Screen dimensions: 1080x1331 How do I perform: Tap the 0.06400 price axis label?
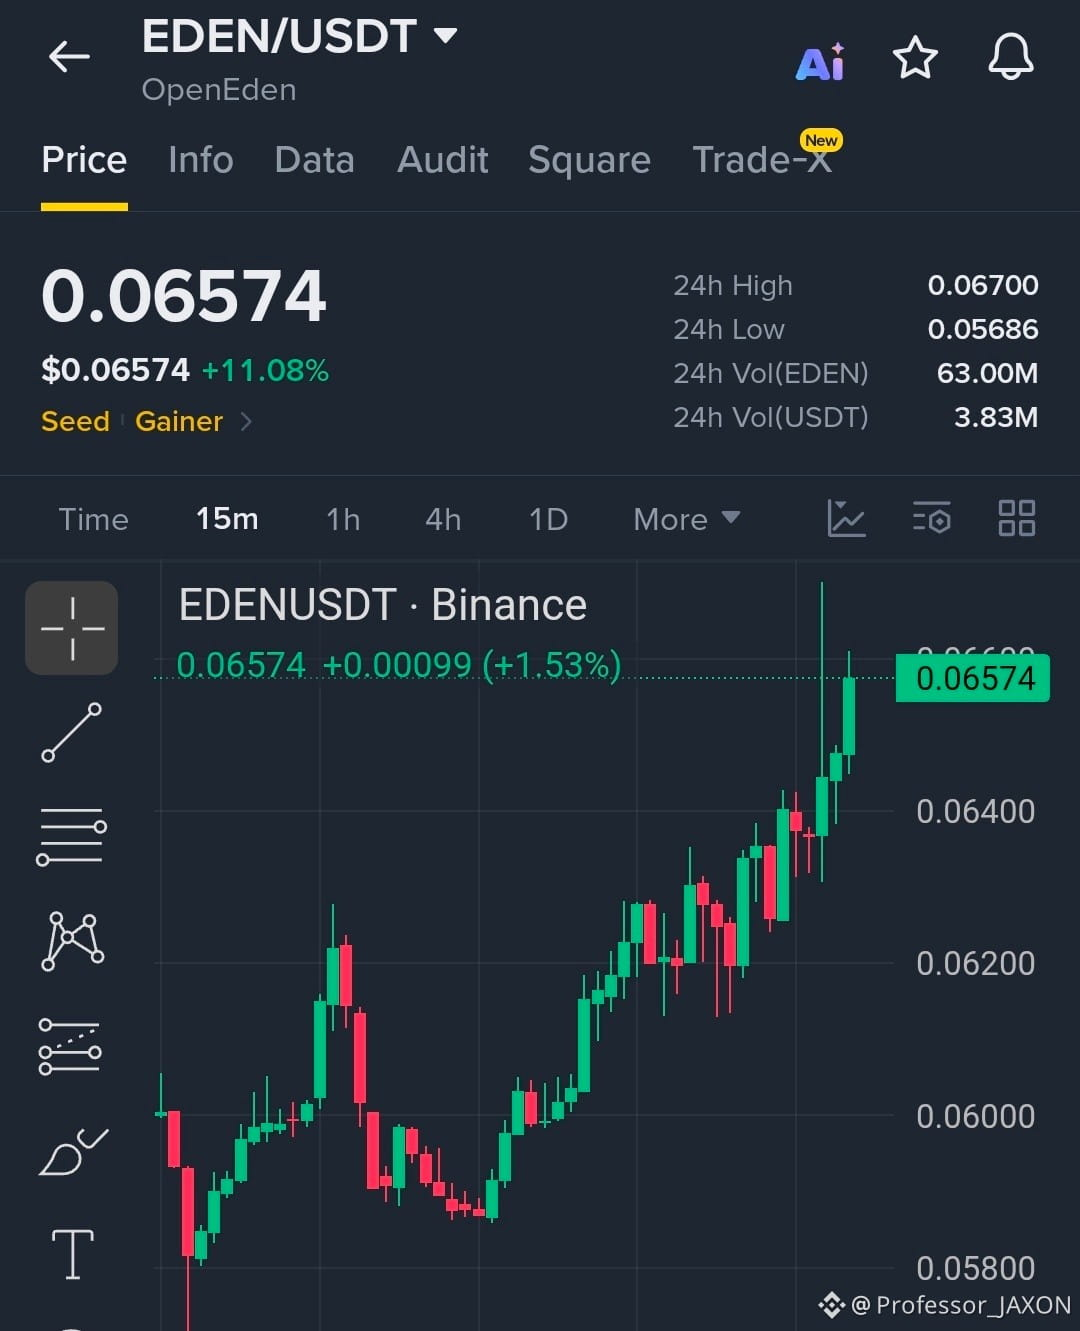click(975, 811)
